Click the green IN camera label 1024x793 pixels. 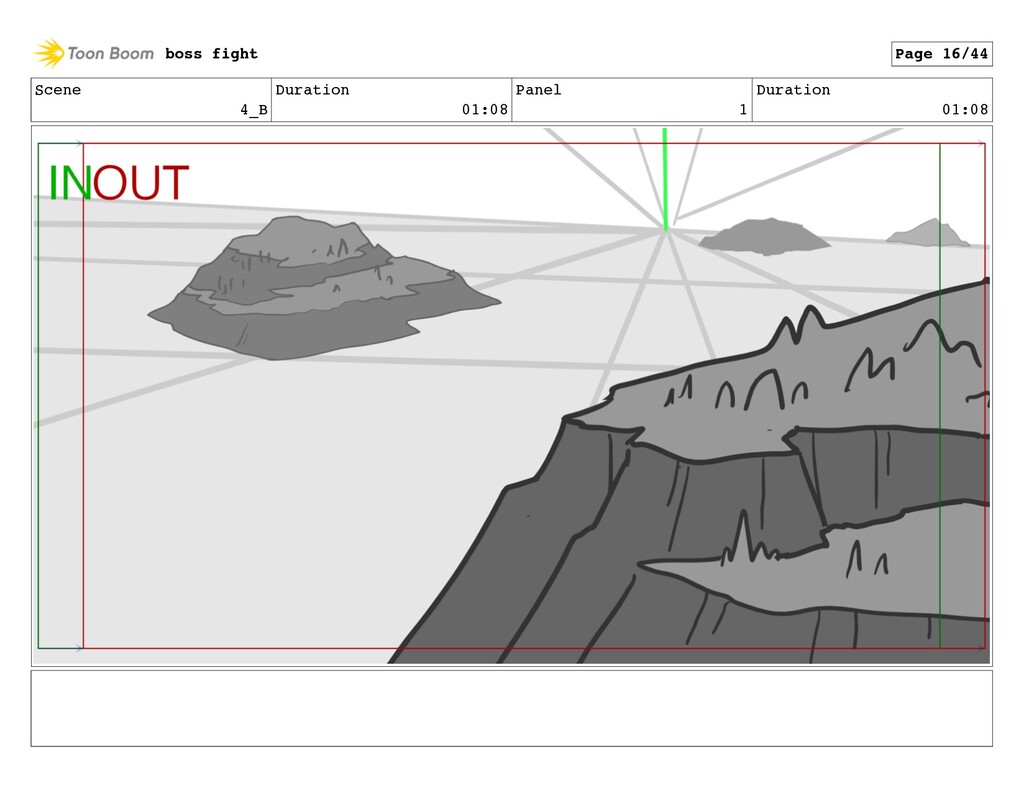(x=70, y=183)
